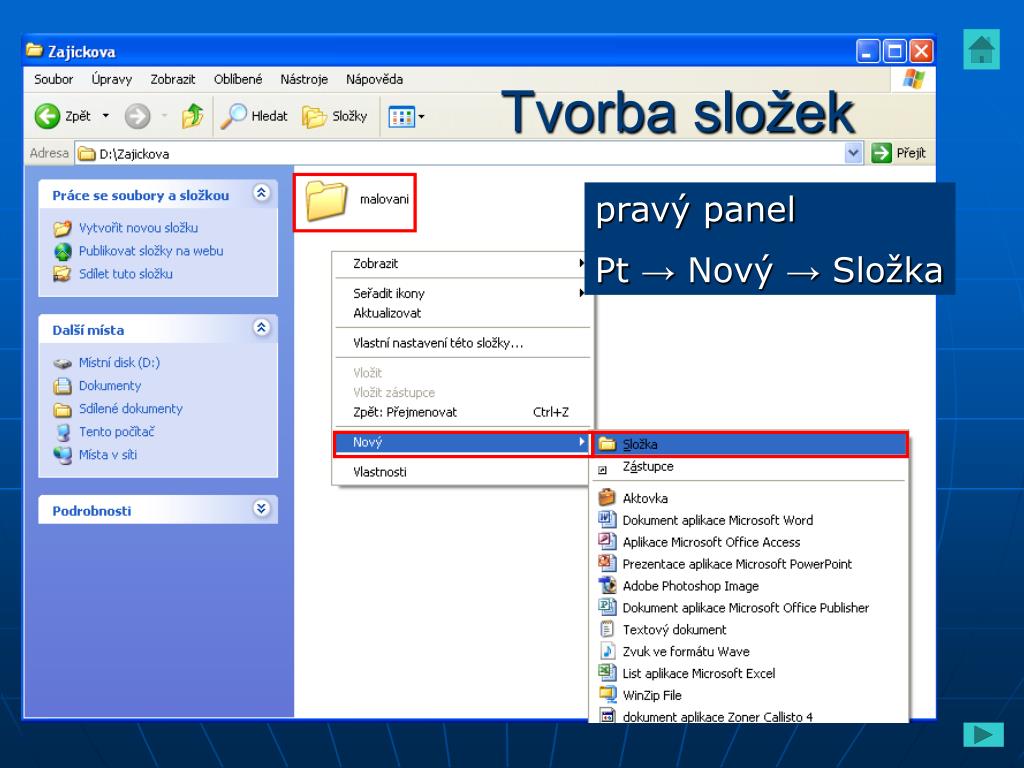The width and height of the screenshot is (1024, 768).
Task: Click the Adobe Photoshop Image icon
Action: click(x=607, y=585)
